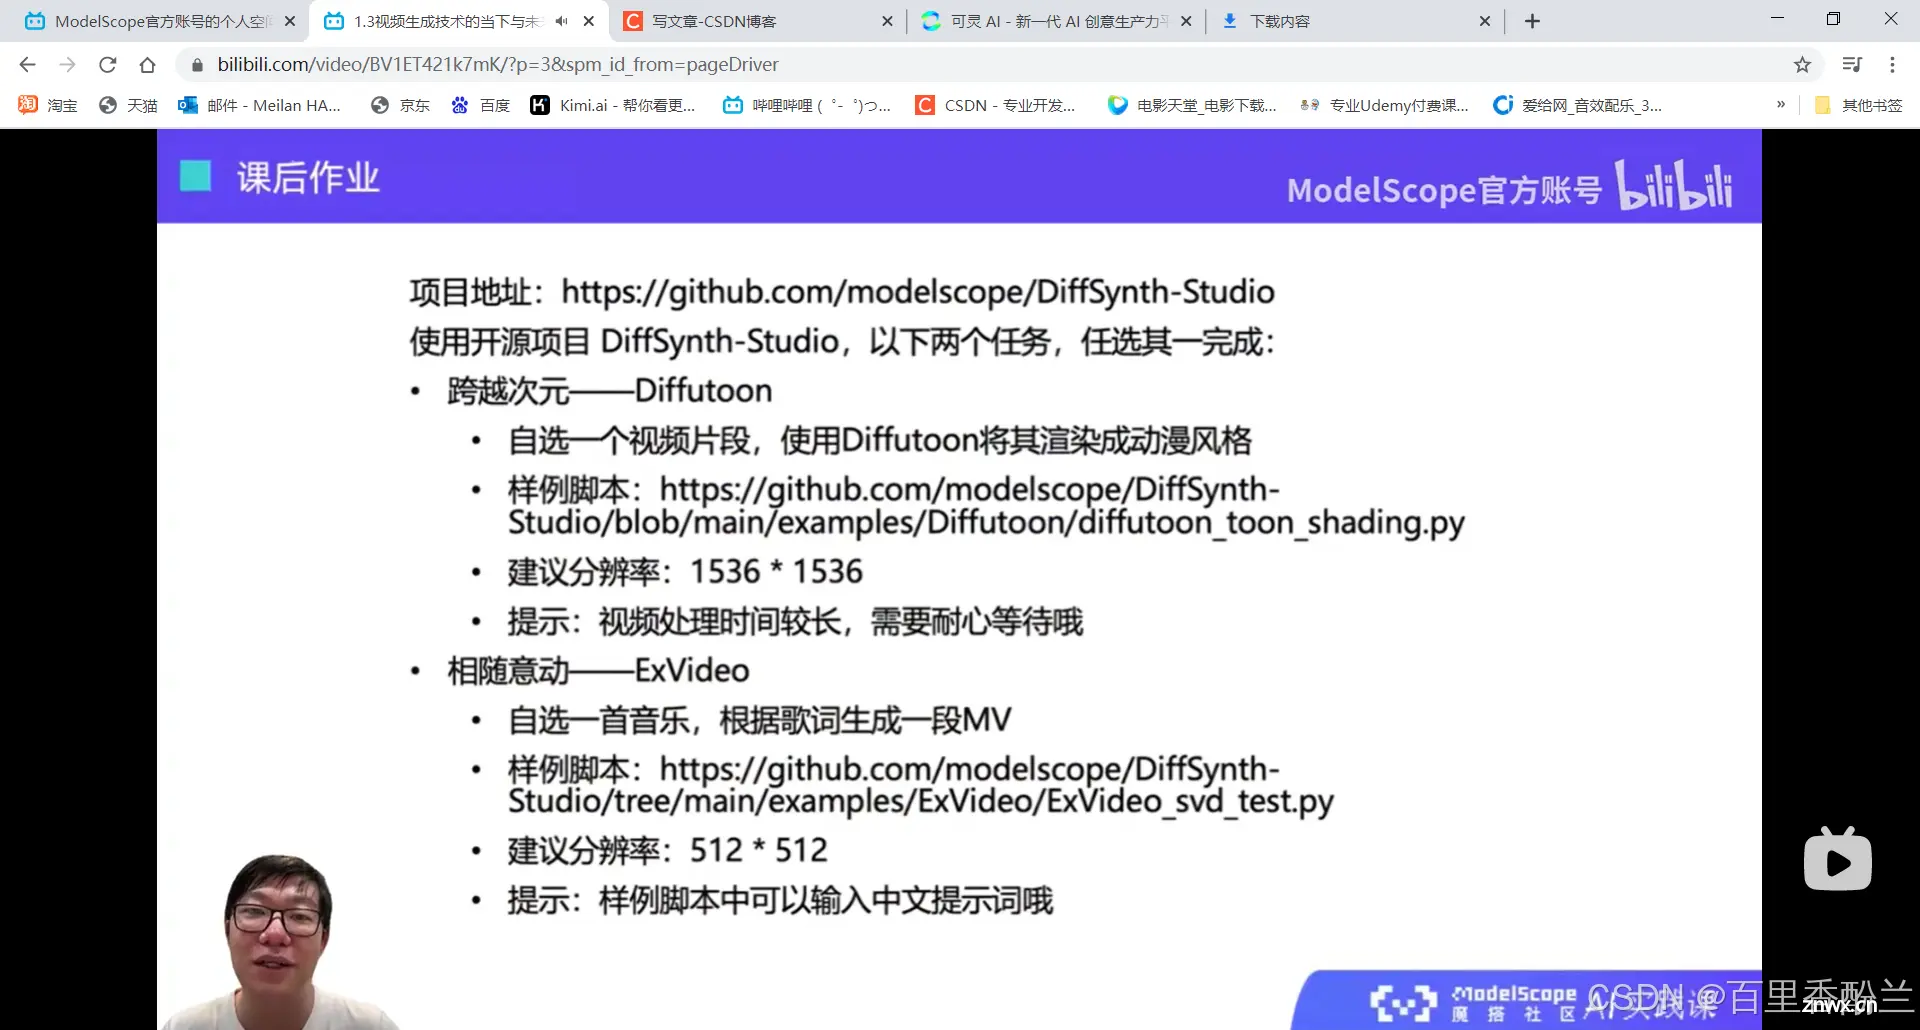Open the 爱给网_音效配乐 bookmark
This screenshot has width=1920, height=1030.
click(1578, 105)
